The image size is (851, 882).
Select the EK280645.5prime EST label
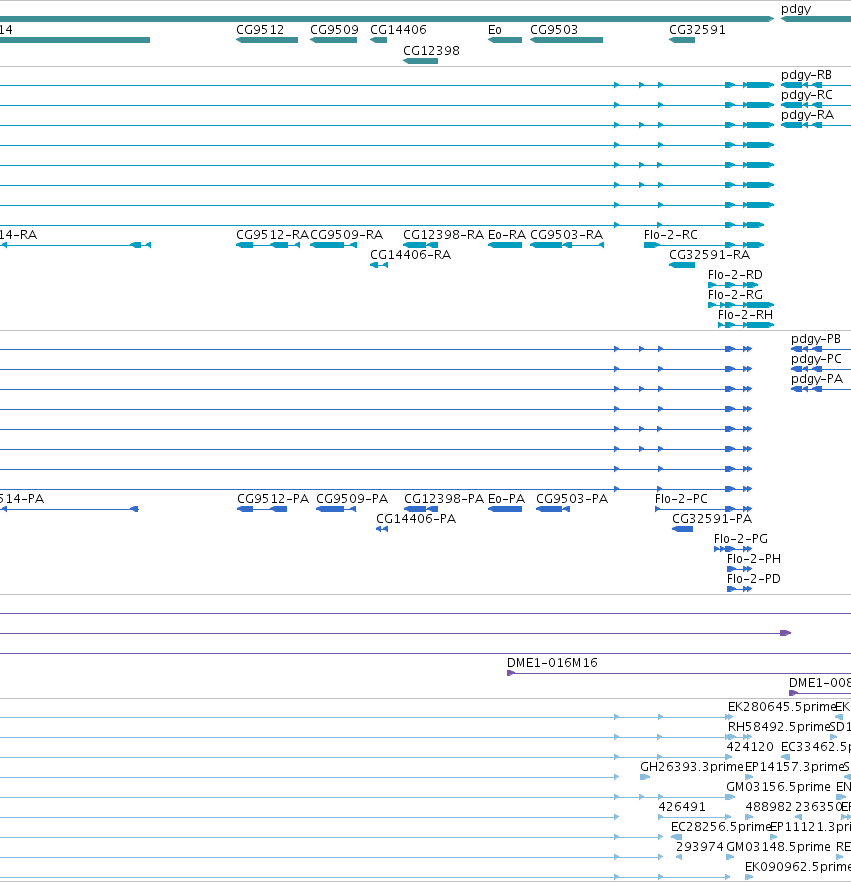coord(781,707)
